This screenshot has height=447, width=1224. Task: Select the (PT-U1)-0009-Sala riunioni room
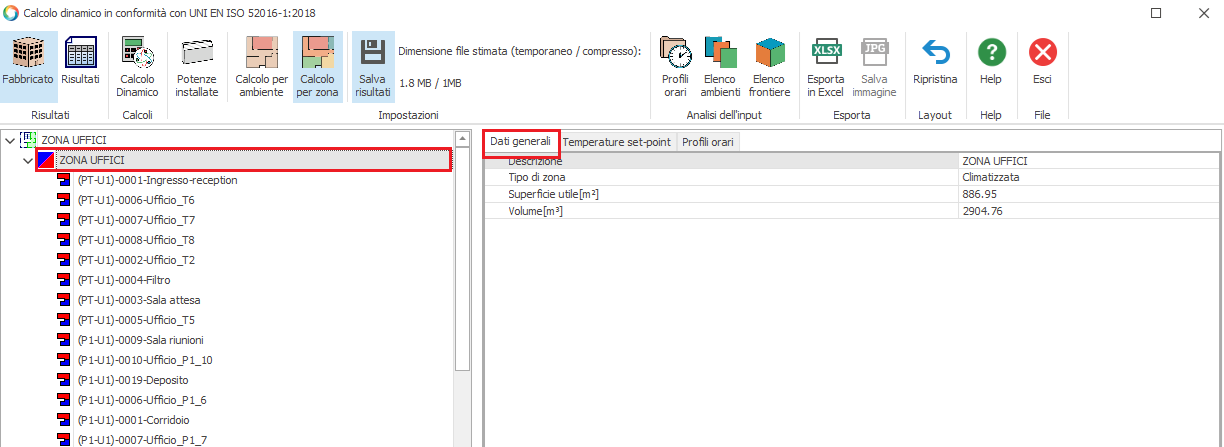tap(140, 340)
